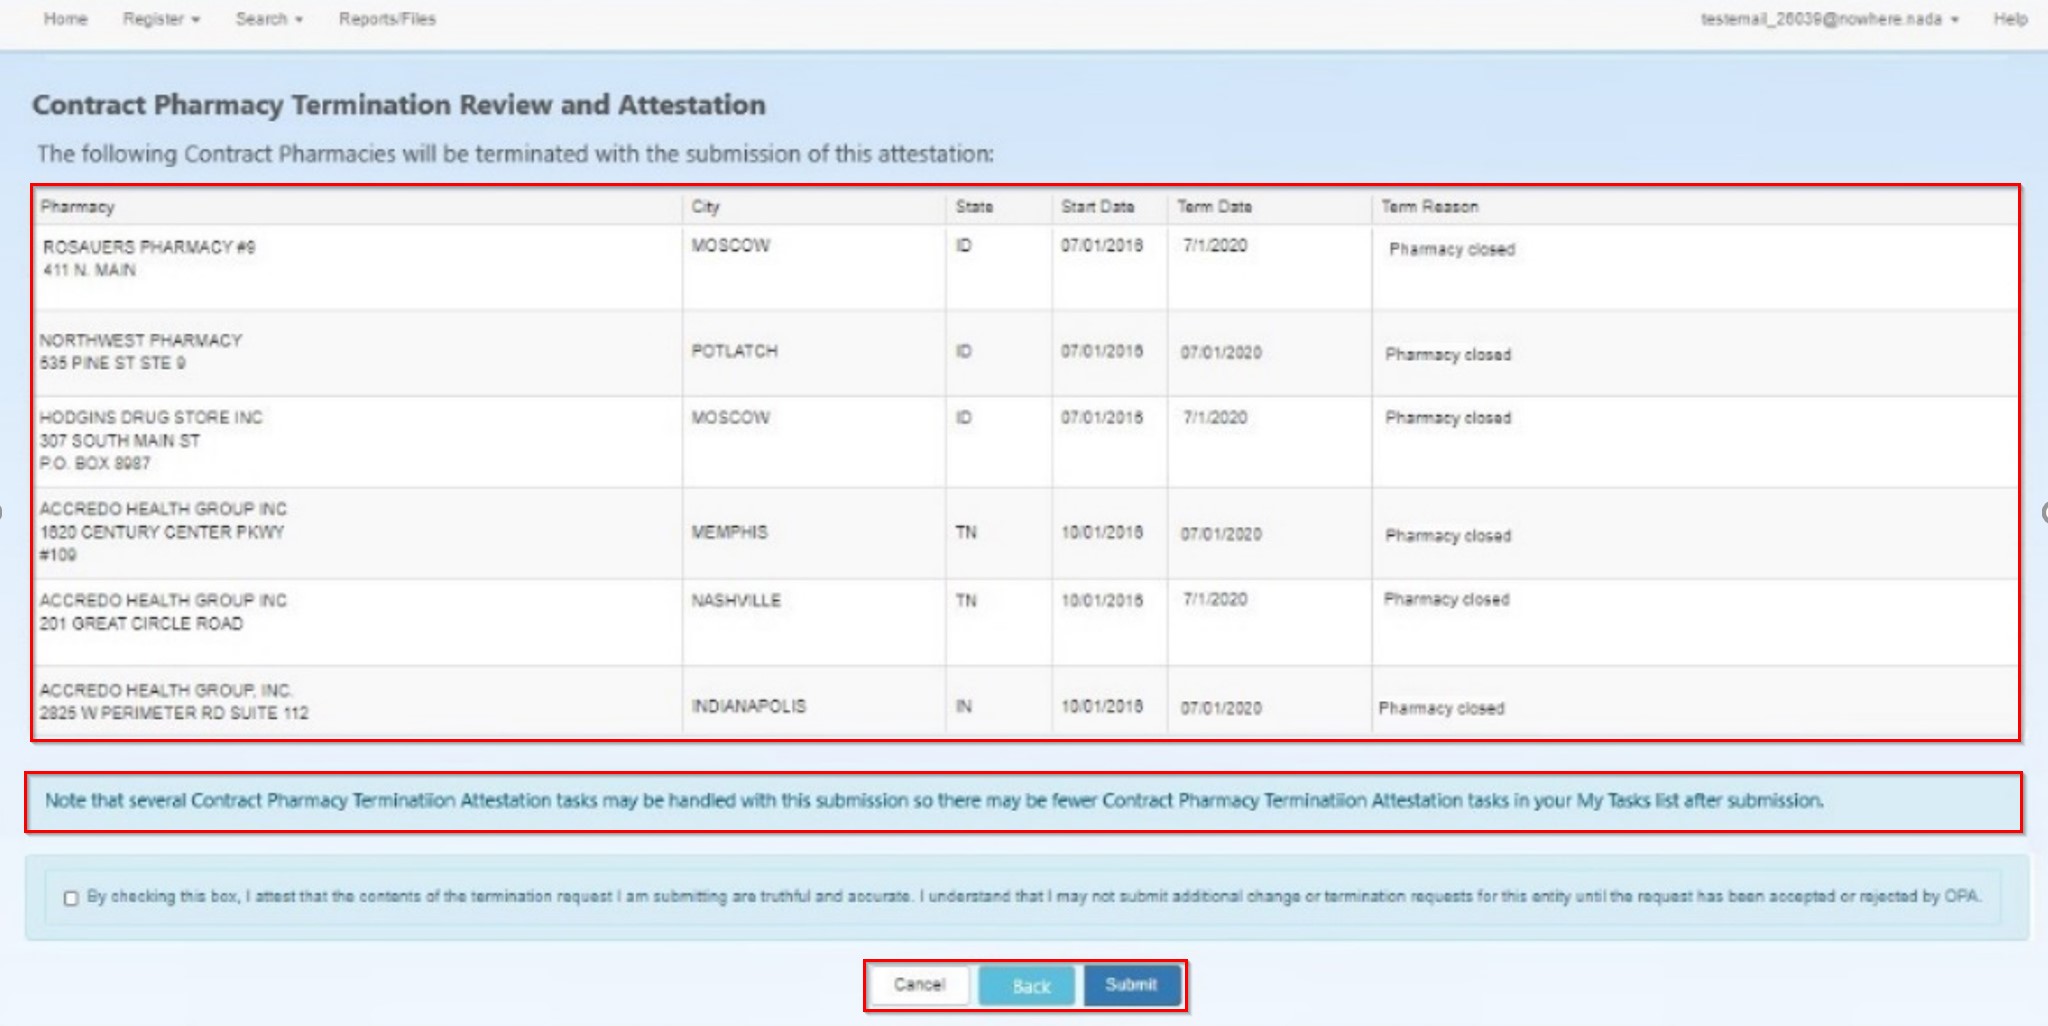This screenshot has height=1026, width=2048.
Task: Click start date 07/01/2016 in Potlatch row
Action: (x=1102, y=351)
